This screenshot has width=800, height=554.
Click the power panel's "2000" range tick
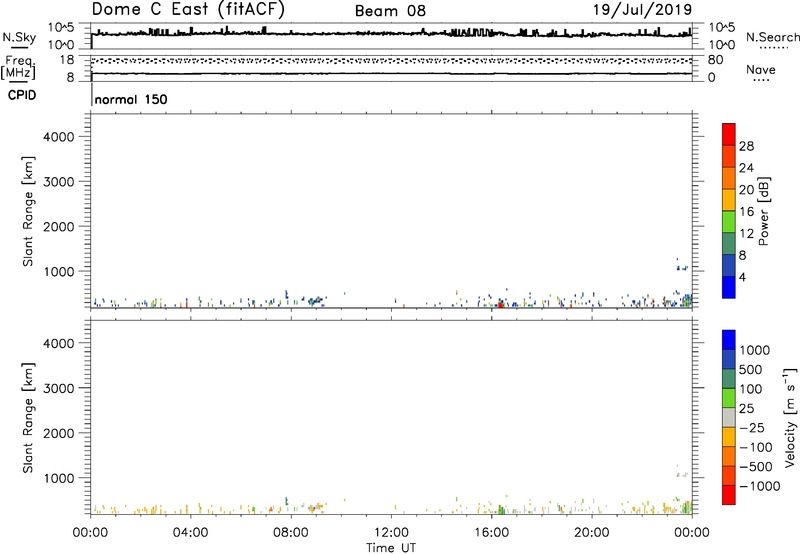click(x=59, y=226)
